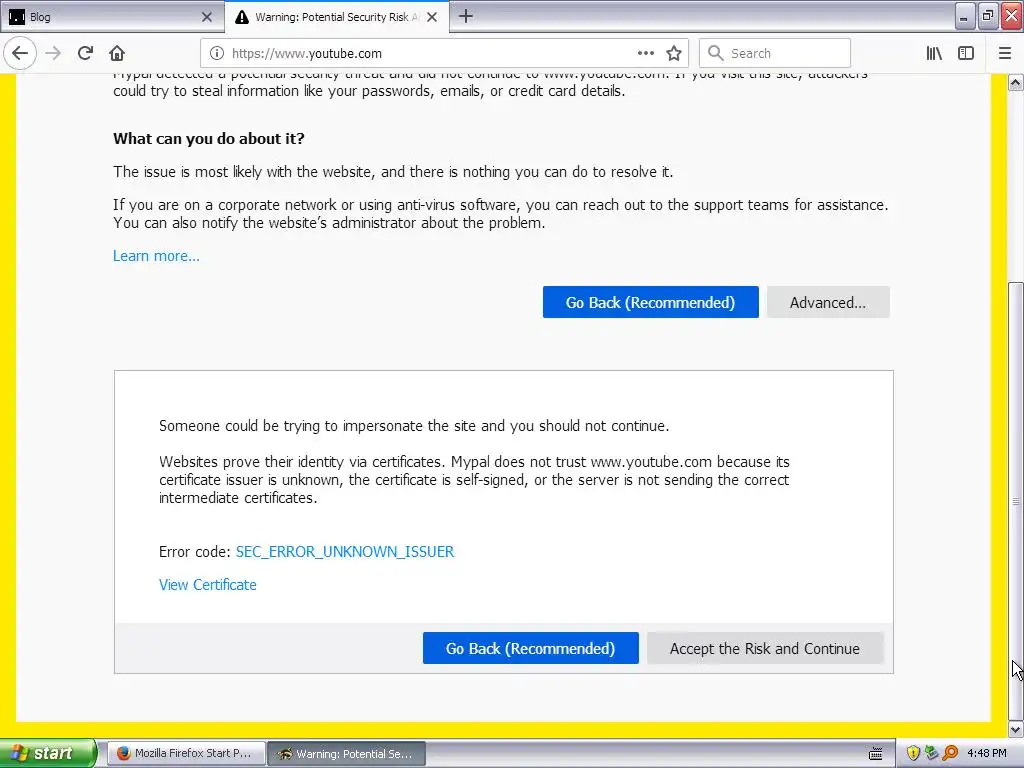Click the keyboard icon in the taskbar
This screenshot has width=1024, height=768.
click(876, 754)
